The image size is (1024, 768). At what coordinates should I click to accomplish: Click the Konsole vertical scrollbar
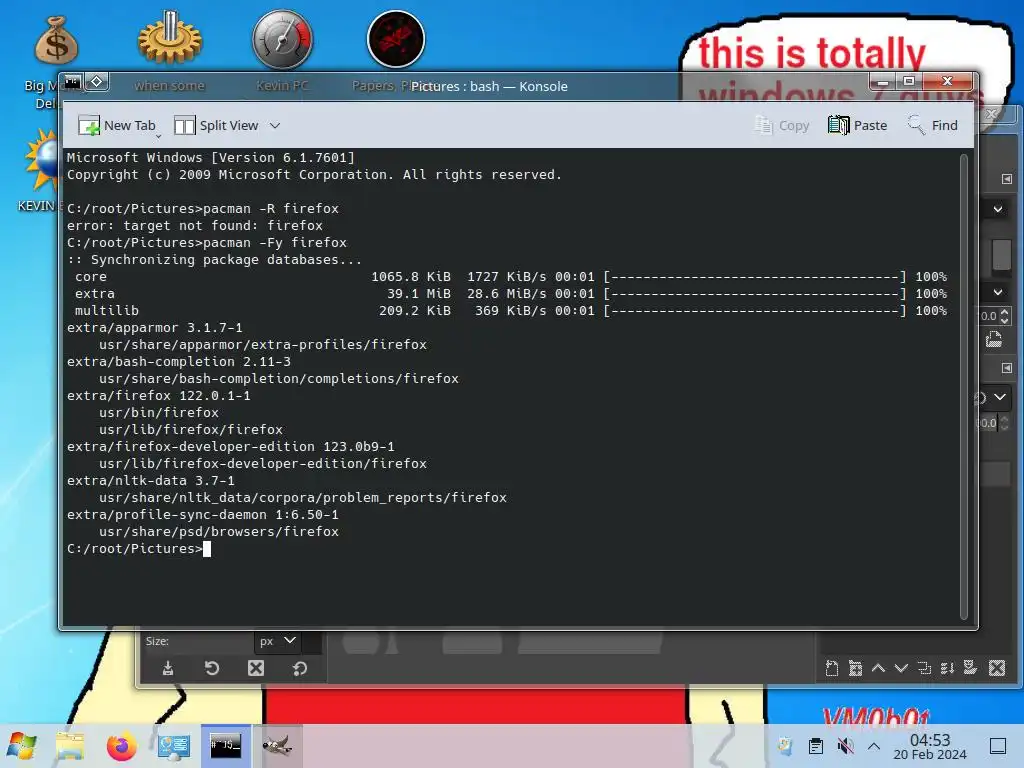pyautogui.click(x=963, y=385)
